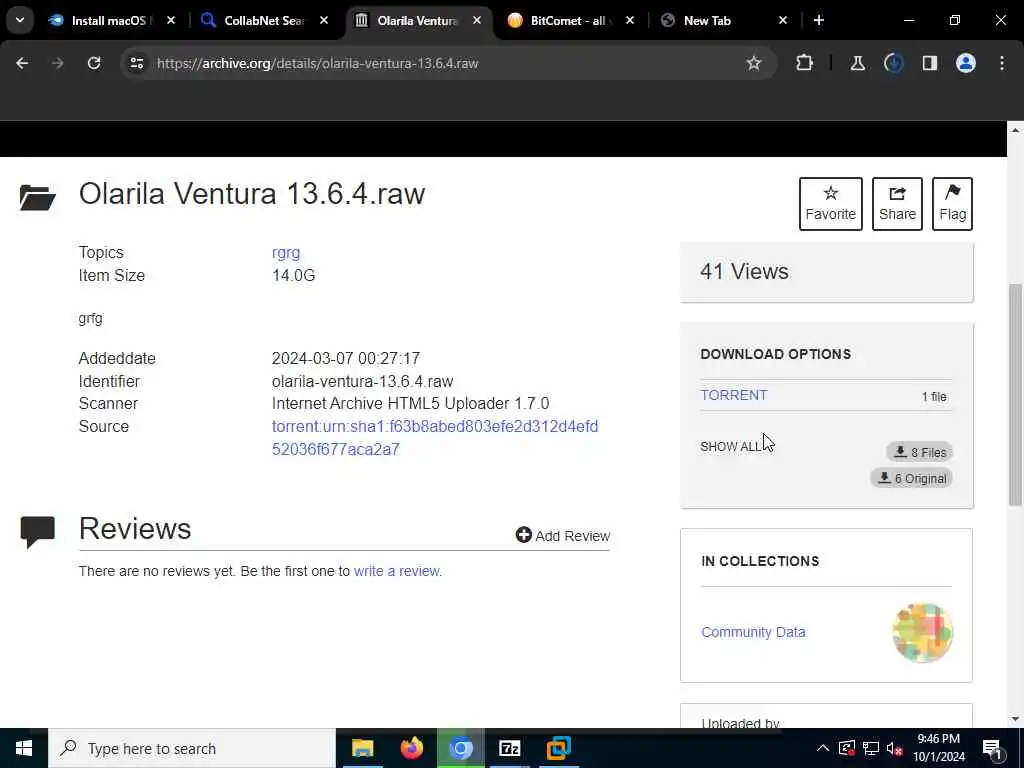Click the Favorite star button
This screenshot has height=768, width=1024.
(831, 204)
